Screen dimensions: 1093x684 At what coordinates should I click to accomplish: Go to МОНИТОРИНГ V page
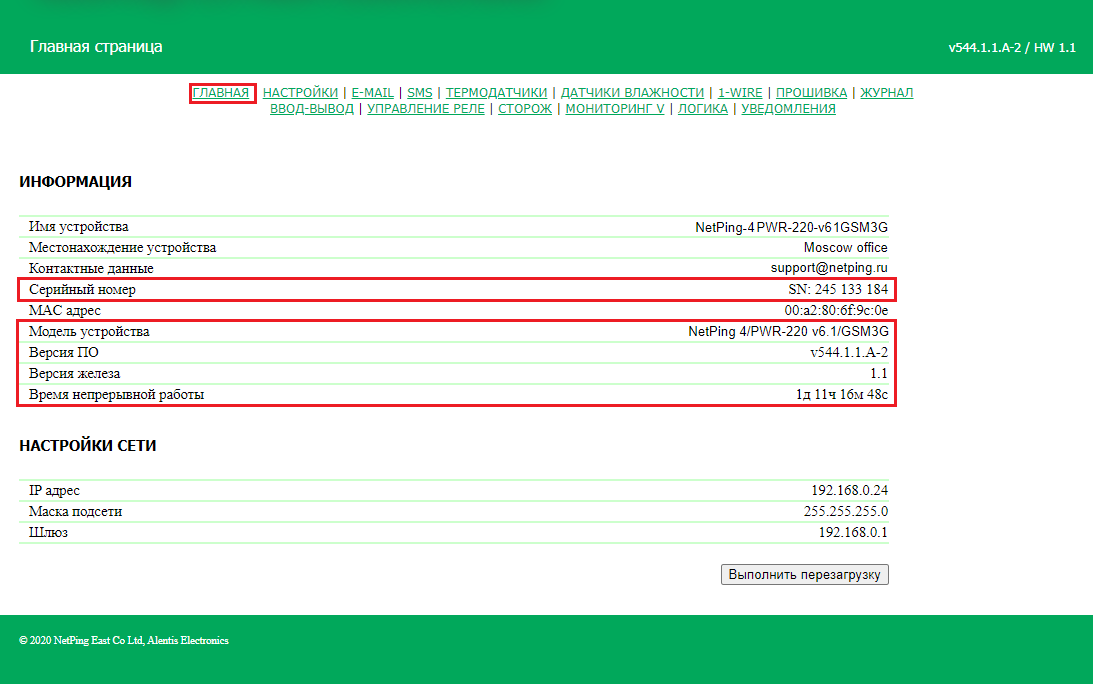point(615,109)
